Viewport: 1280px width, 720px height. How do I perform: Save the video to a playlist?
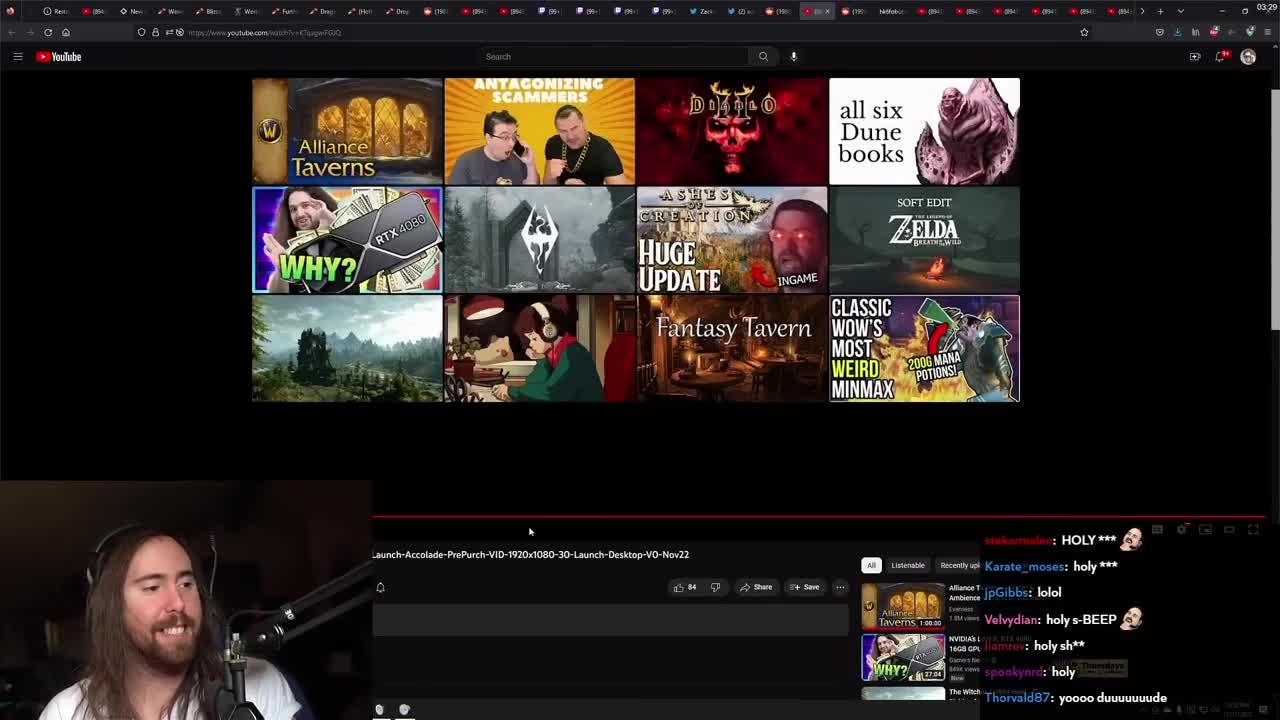click(805, 587)
